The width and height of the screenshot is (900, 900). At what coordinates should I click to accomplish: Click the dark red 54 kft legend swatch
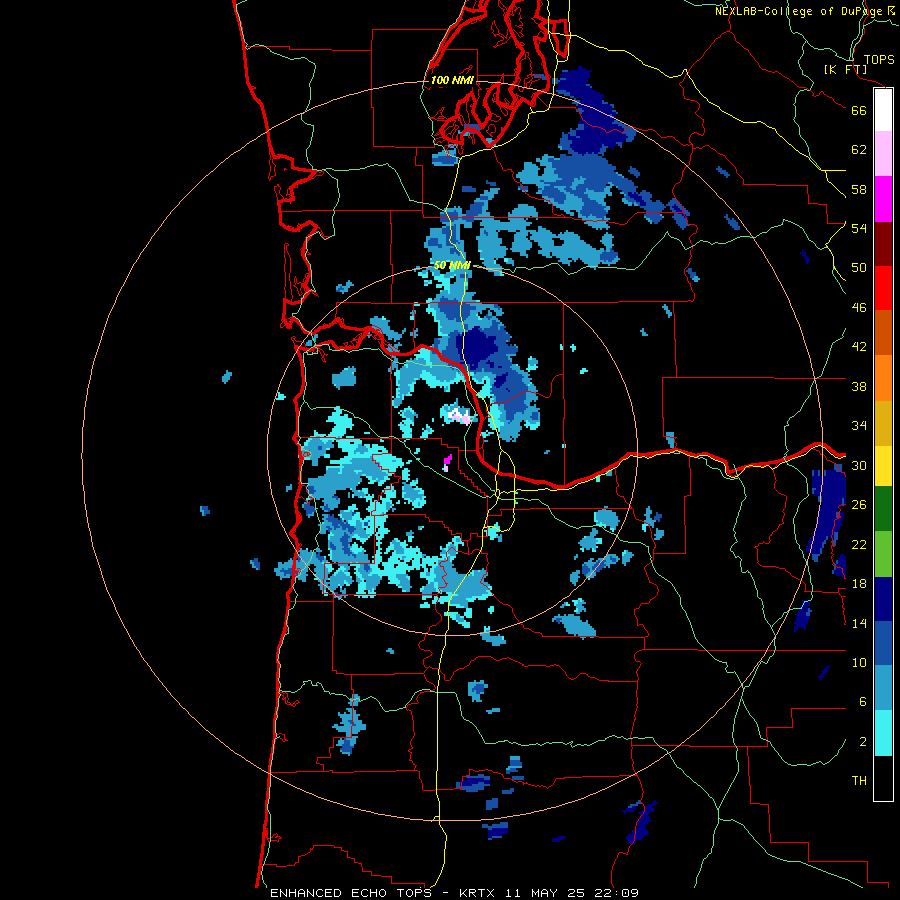coord(883,243)
